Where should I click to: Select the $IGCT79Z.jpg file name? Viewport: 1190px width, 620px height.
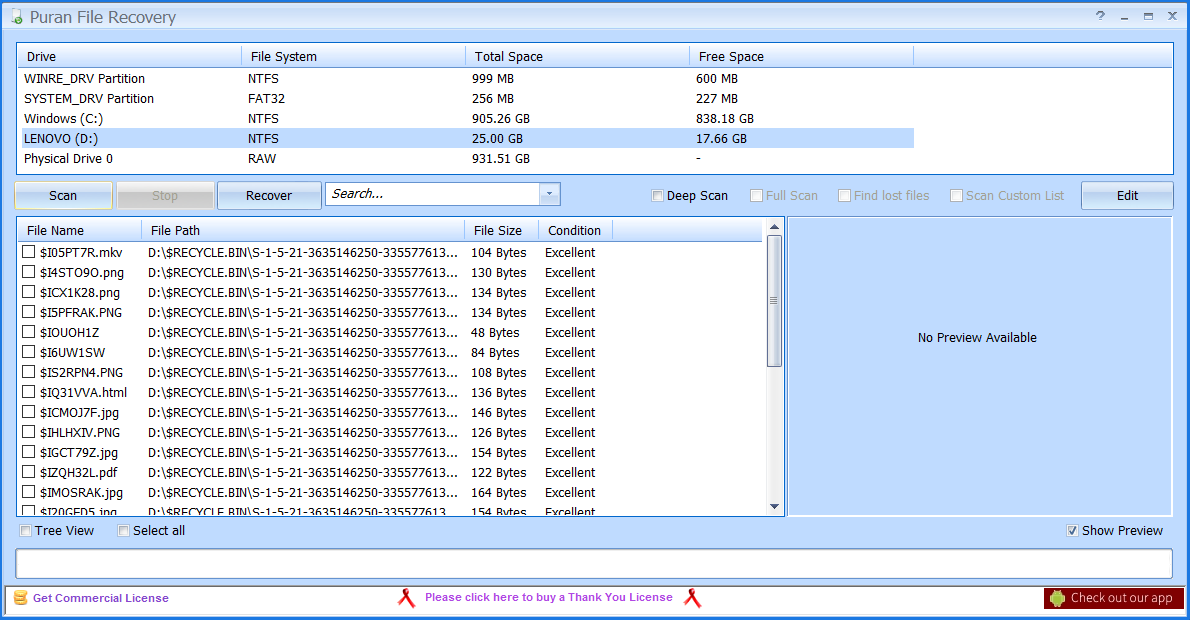[x=79, y=452]
